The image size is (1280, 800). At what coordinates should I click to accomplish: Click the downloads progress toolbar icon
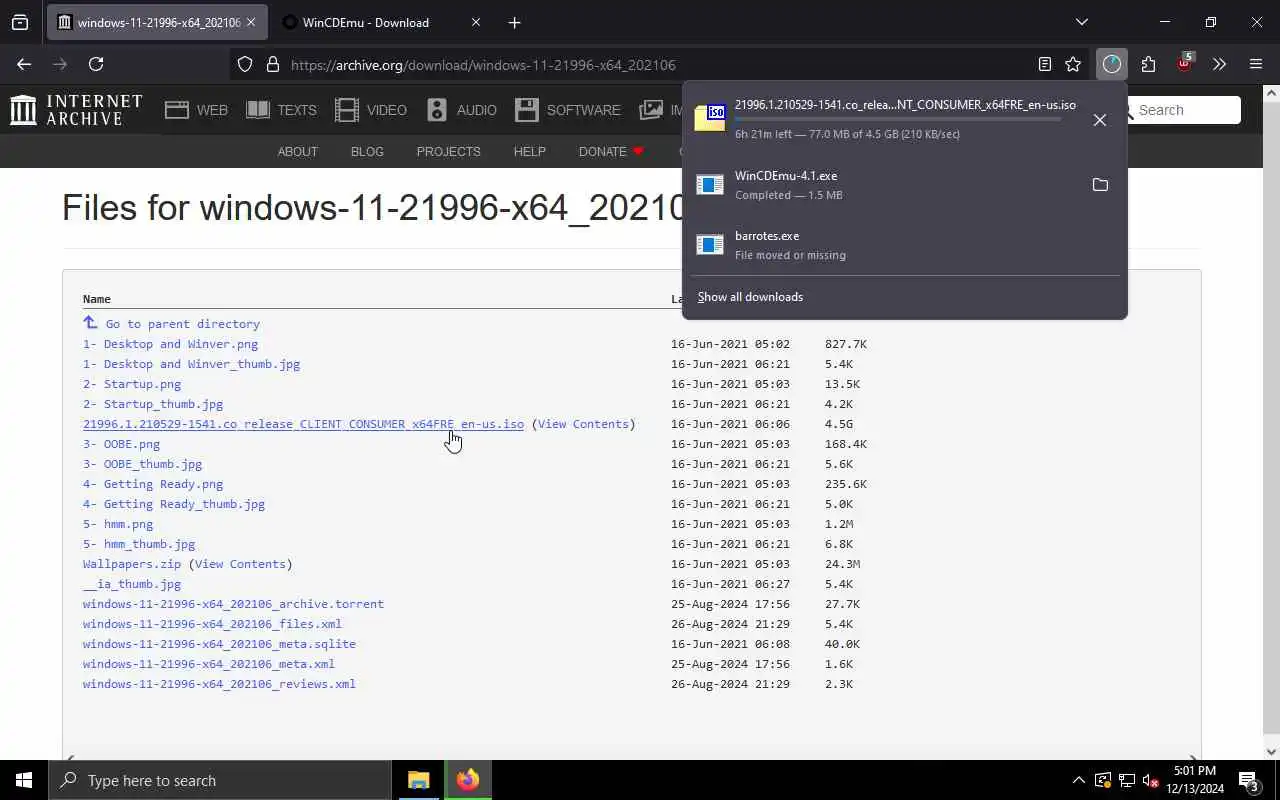[1111, 64]
